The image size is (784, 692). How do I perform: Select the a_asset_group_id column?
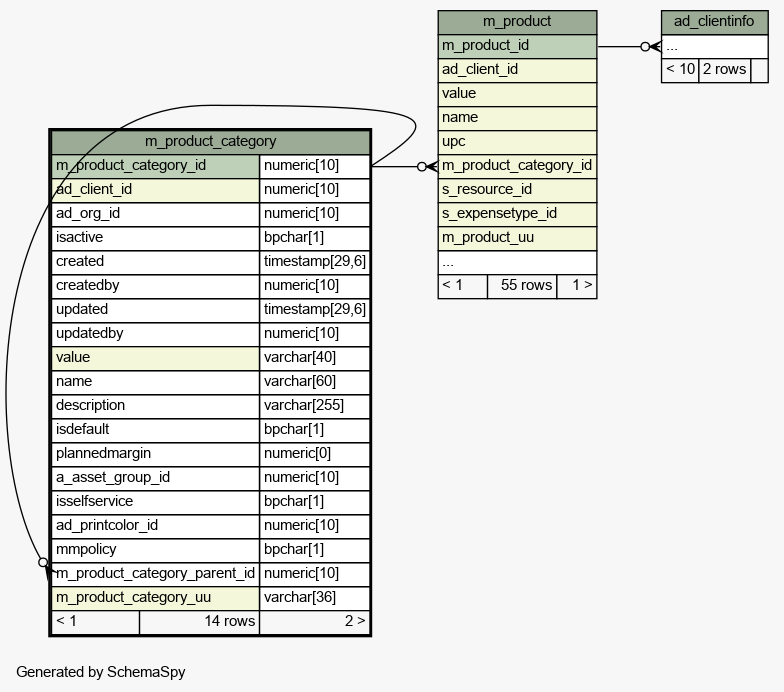pos(155,477)
